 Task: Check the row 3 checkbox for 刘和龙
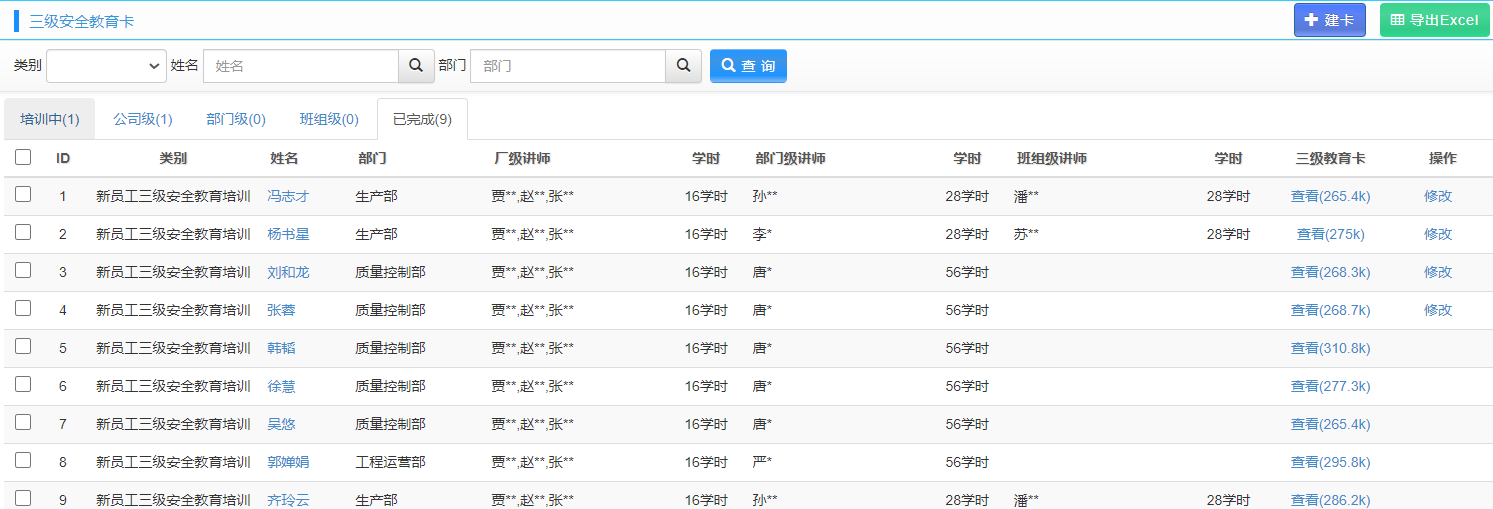[23, 271]
